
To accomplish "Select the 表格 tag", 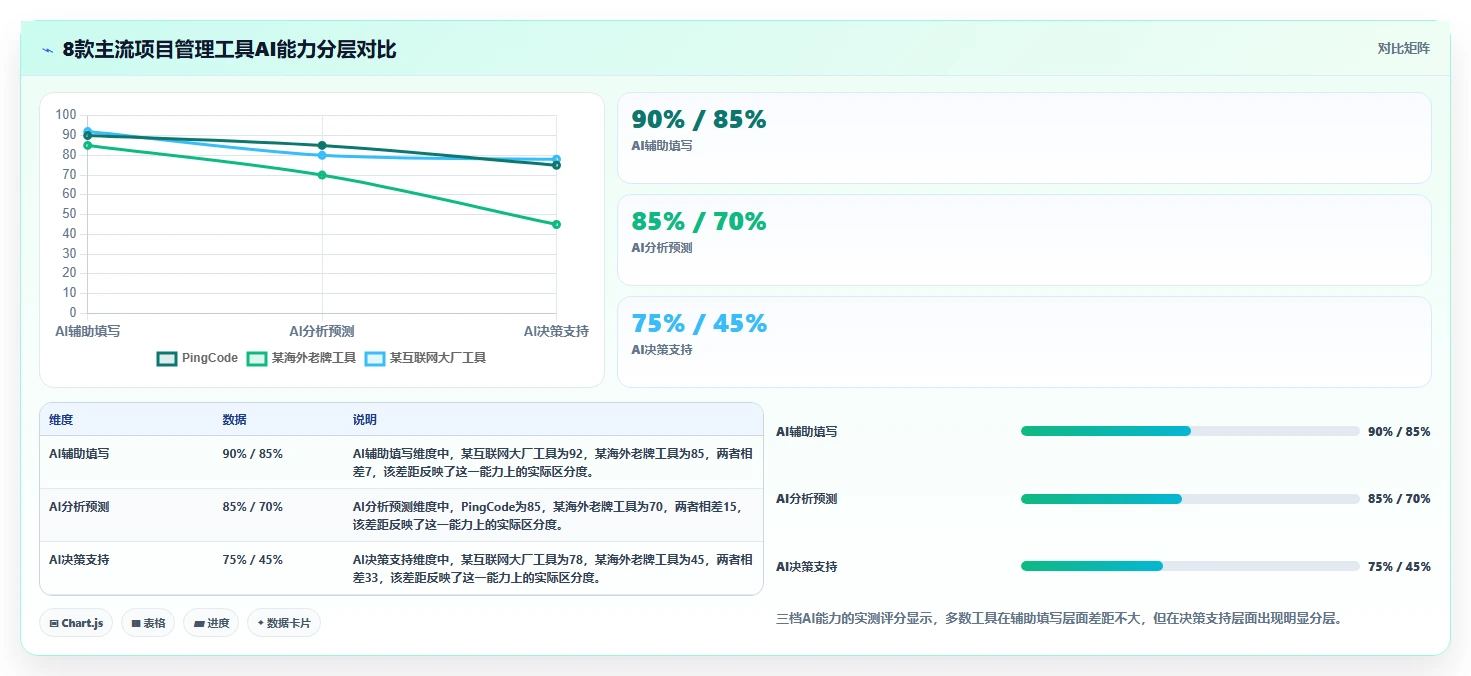I will point(148,623).
